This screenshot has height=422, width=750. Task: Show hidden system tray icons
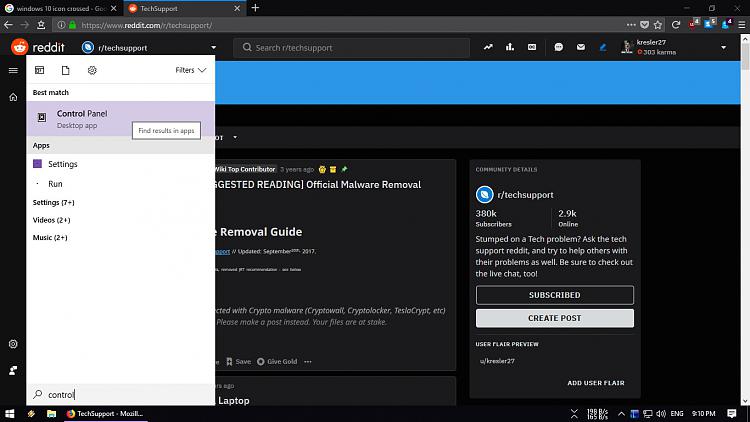pyautogui.click(x=621, y=414)
